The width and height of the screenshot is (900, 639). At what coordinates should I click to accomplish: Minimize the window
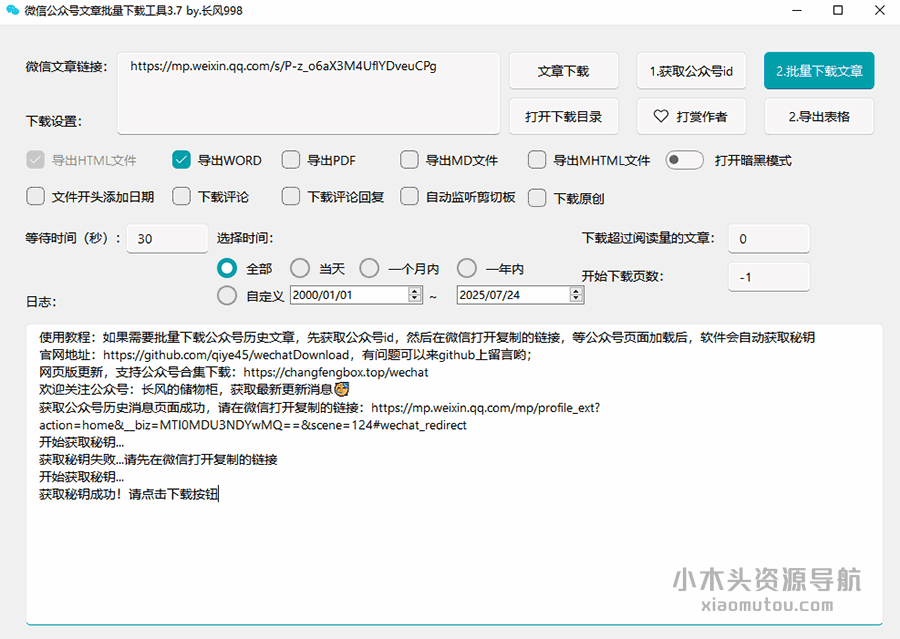coord(797,10)
